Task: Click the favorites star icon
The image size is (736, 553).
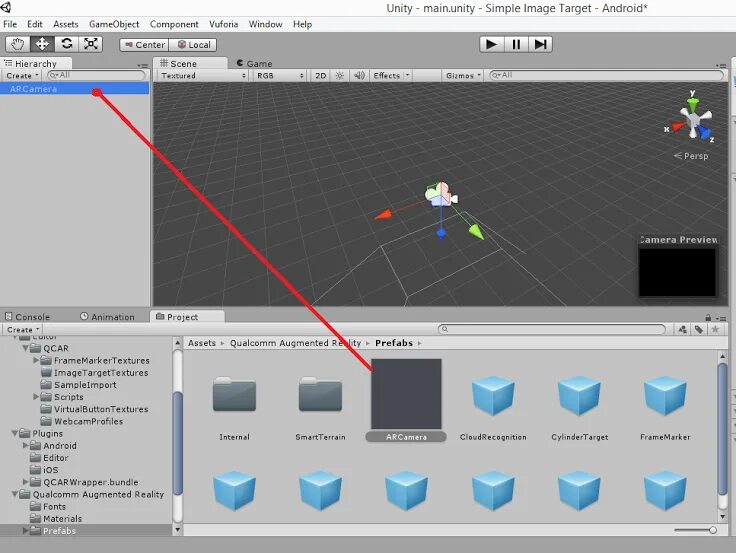Action: [x=715, y=330]
